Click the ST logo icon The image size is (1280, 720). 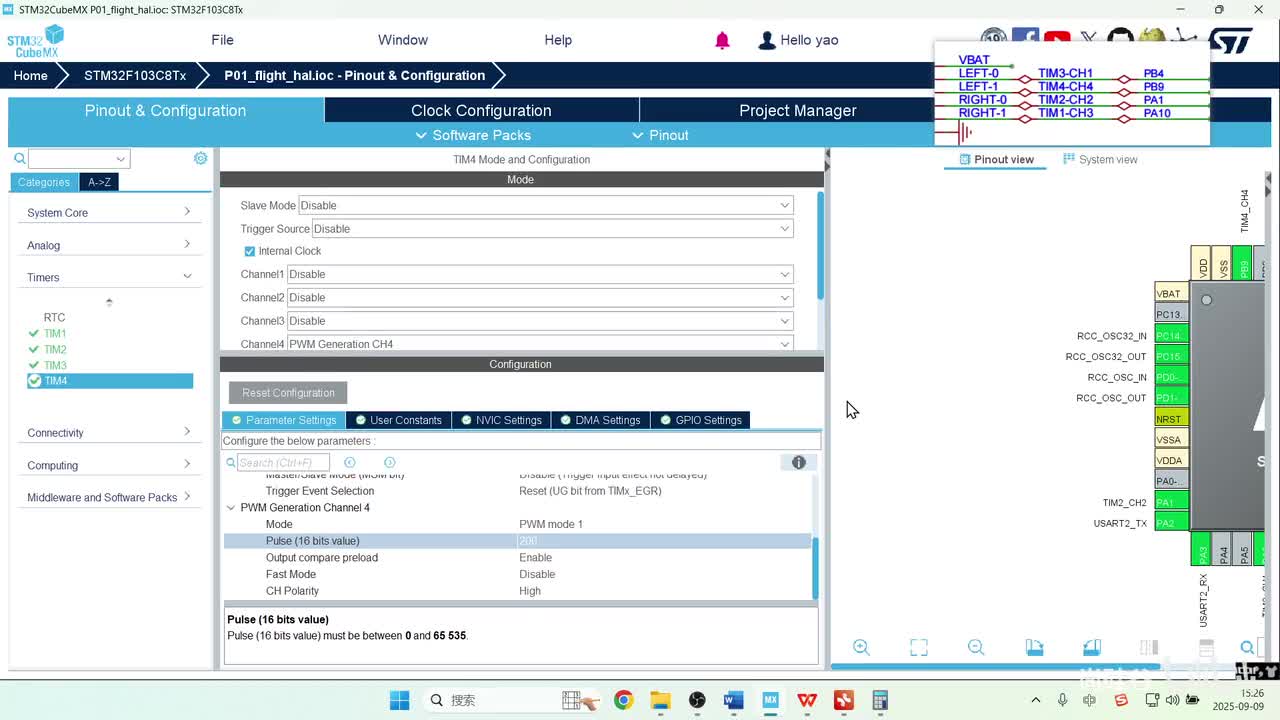tap(1230, 41)
